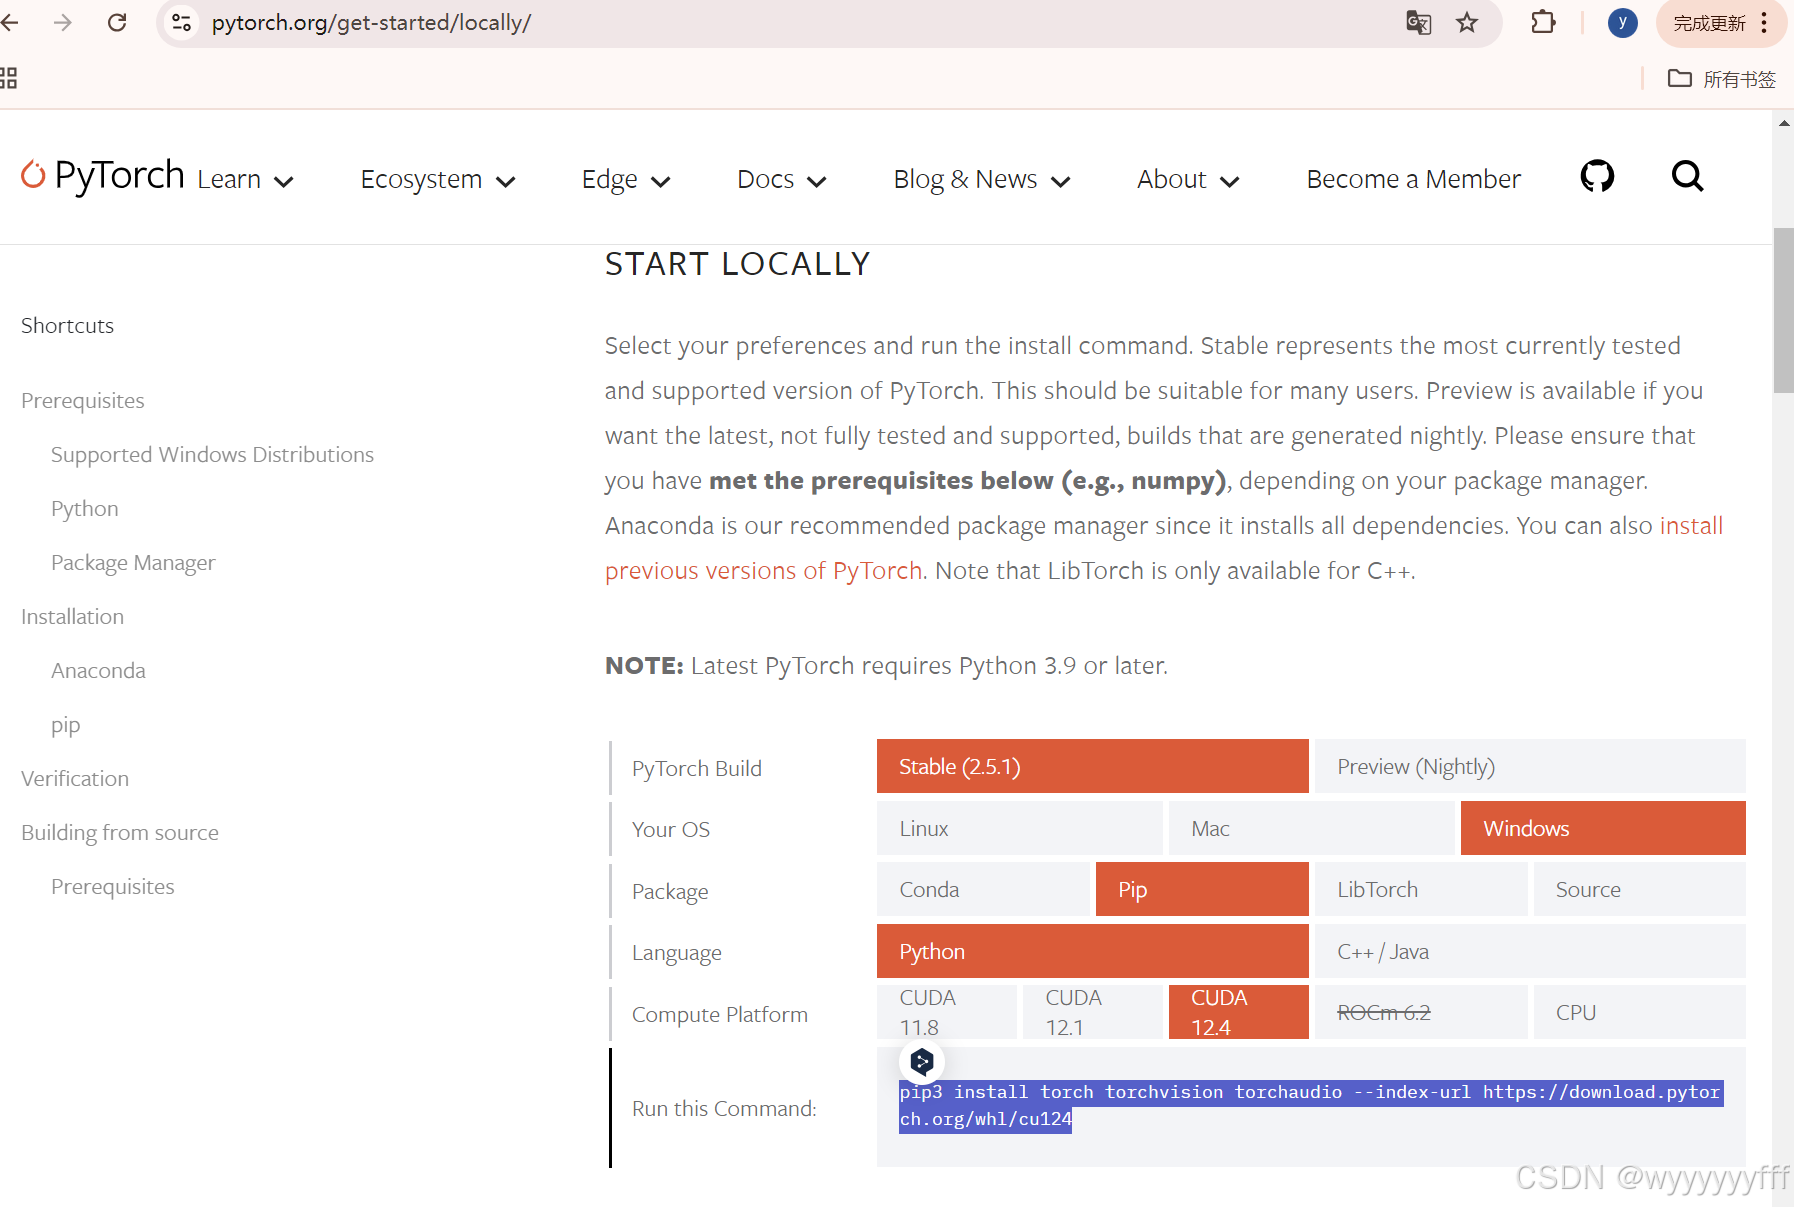
Task: Open the all bookmarks folder 所有书签
Action: (x=1722, y=79)
